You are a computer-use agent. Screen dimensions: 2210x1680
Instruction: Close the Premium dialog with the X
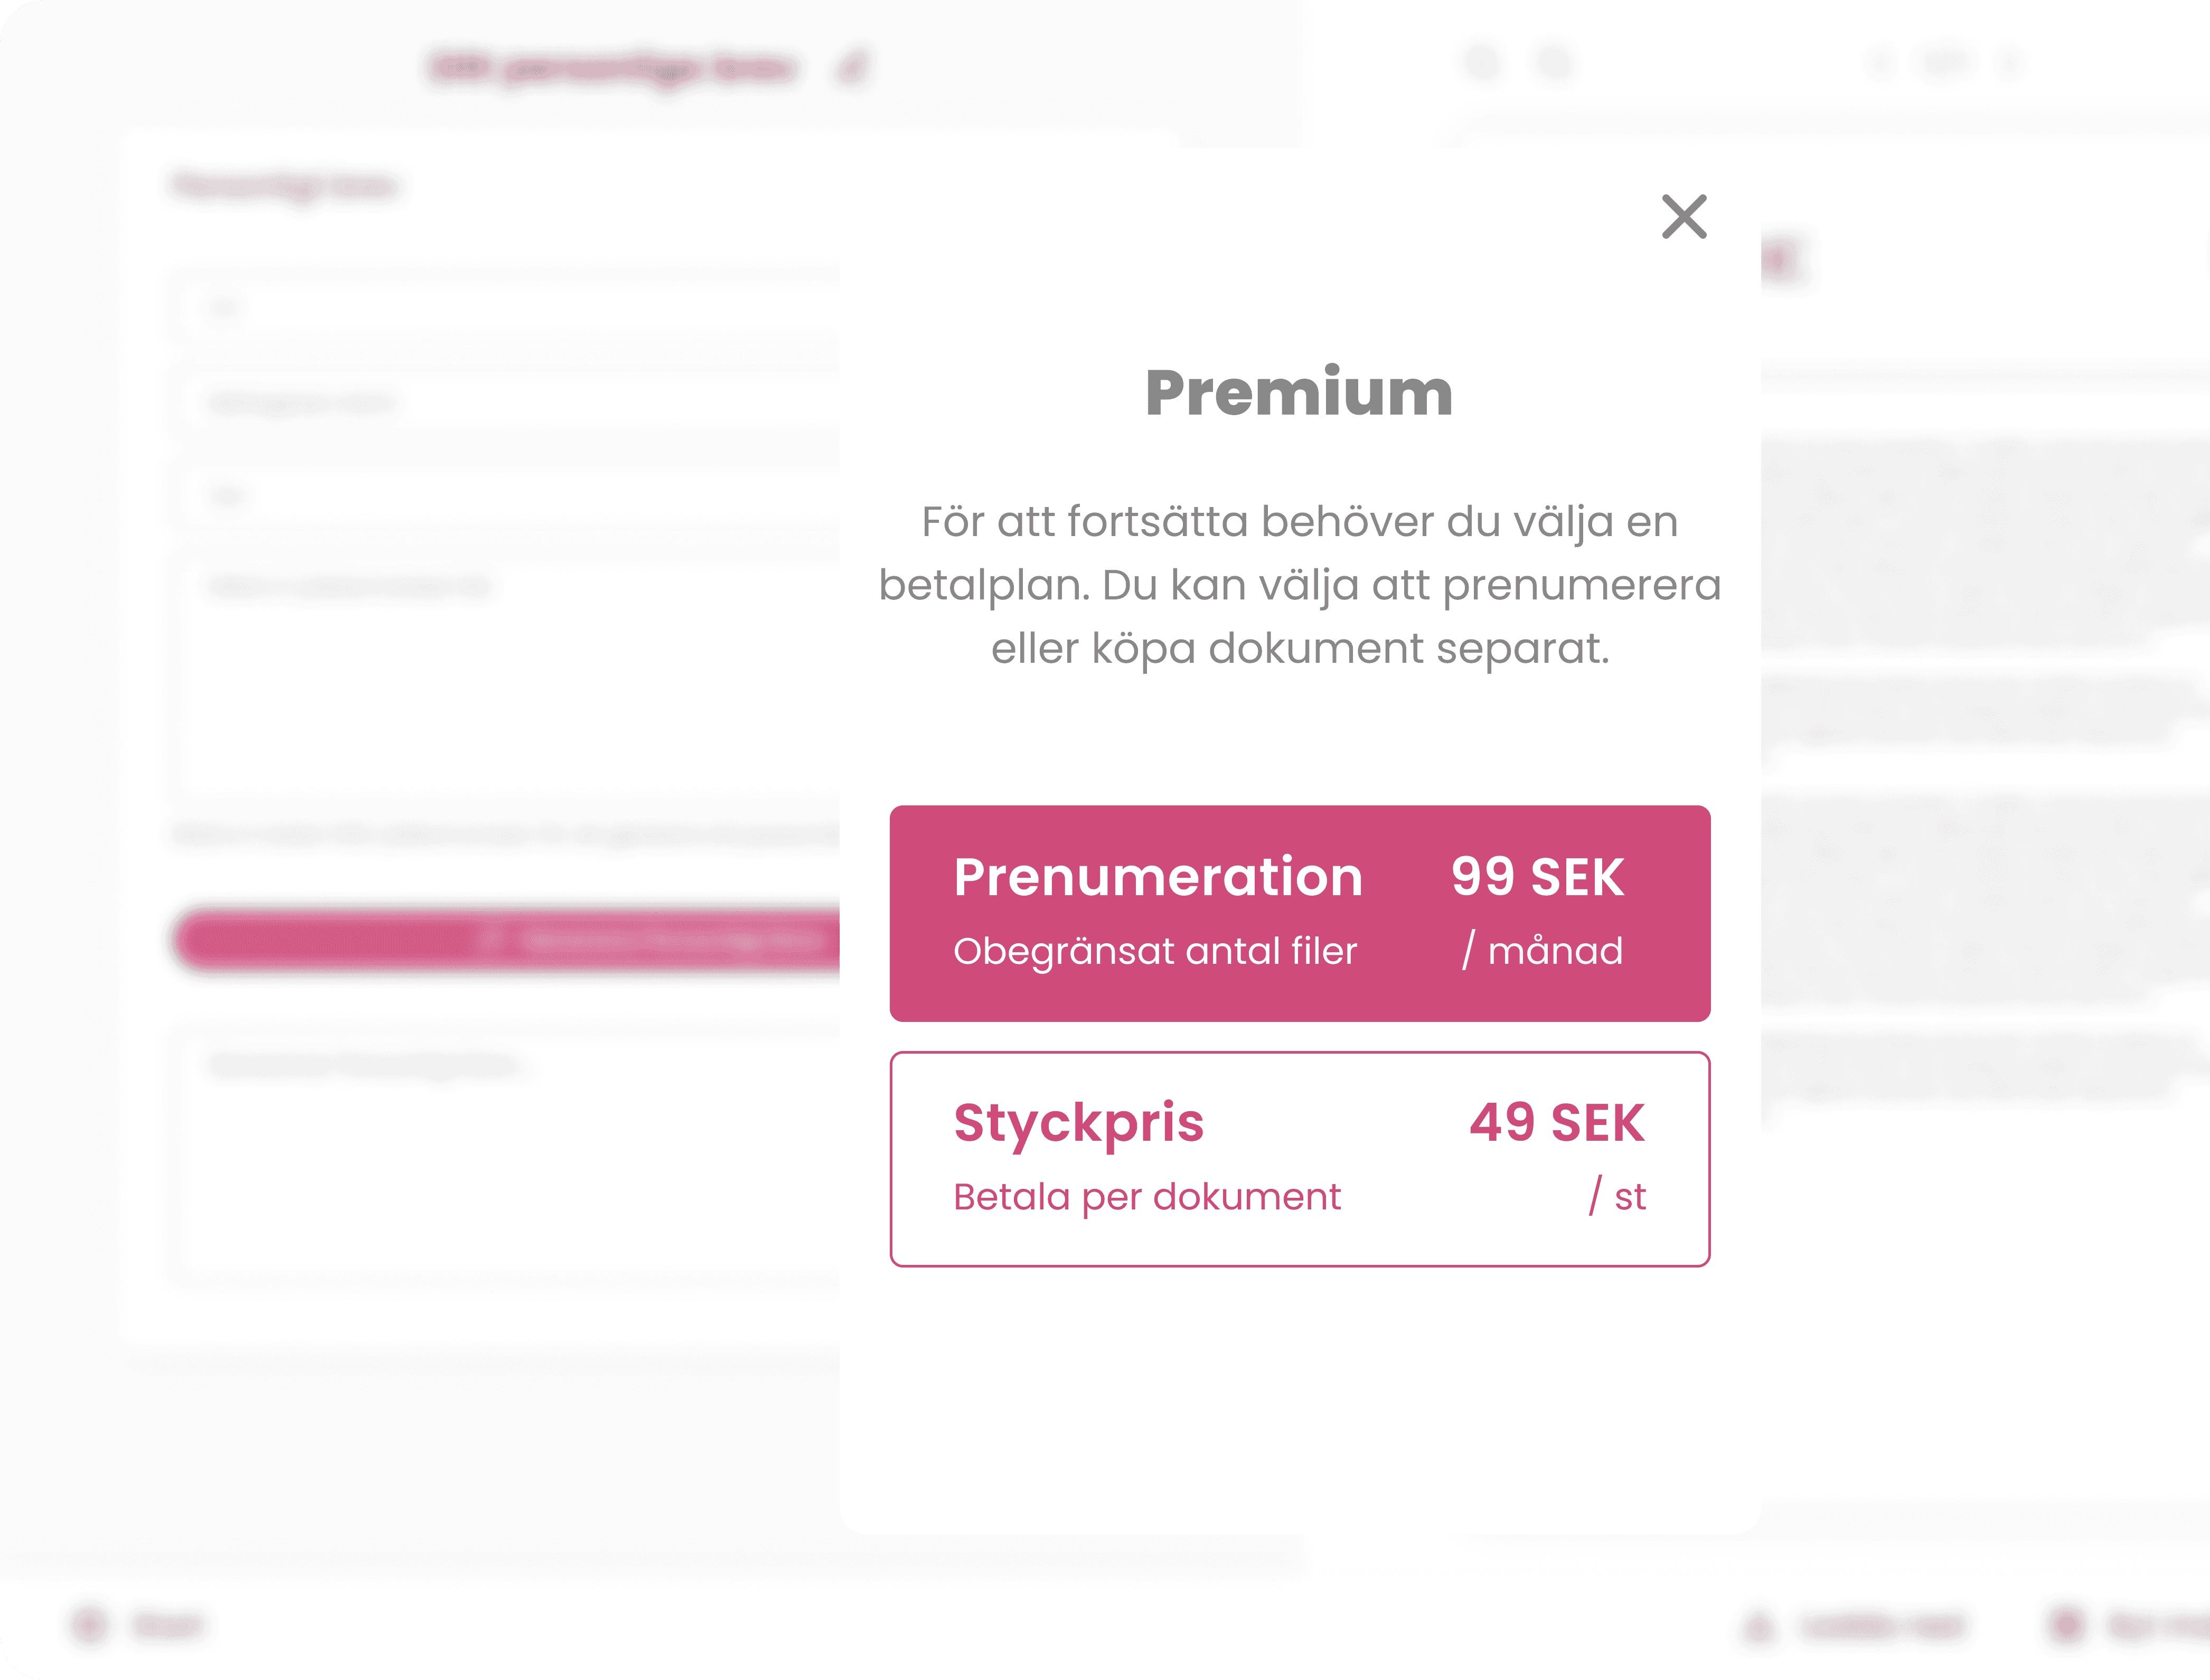(x=1684, y=216)
